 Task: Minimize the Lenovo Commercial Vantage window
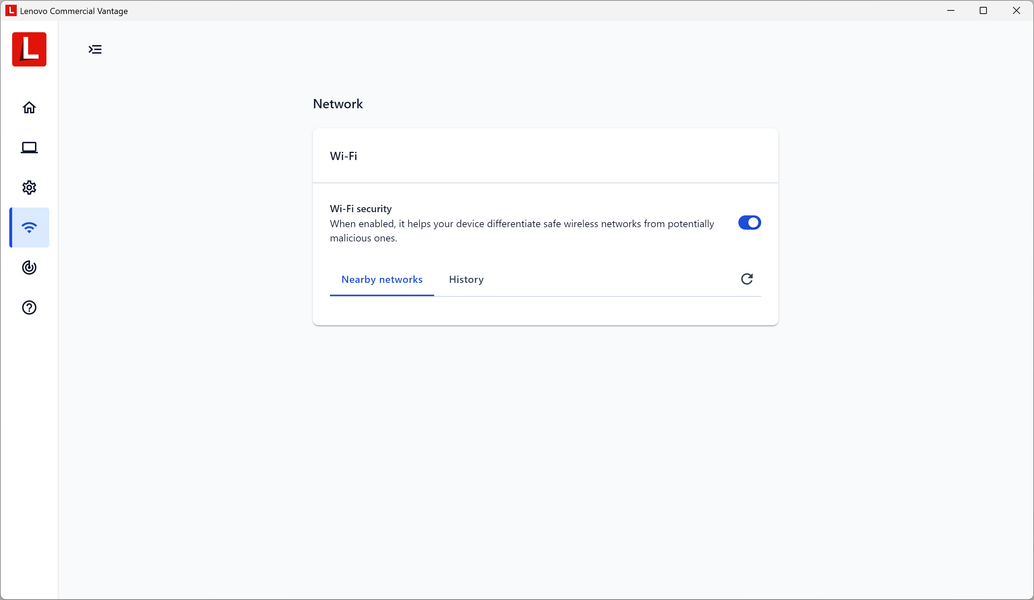[950, 11]
